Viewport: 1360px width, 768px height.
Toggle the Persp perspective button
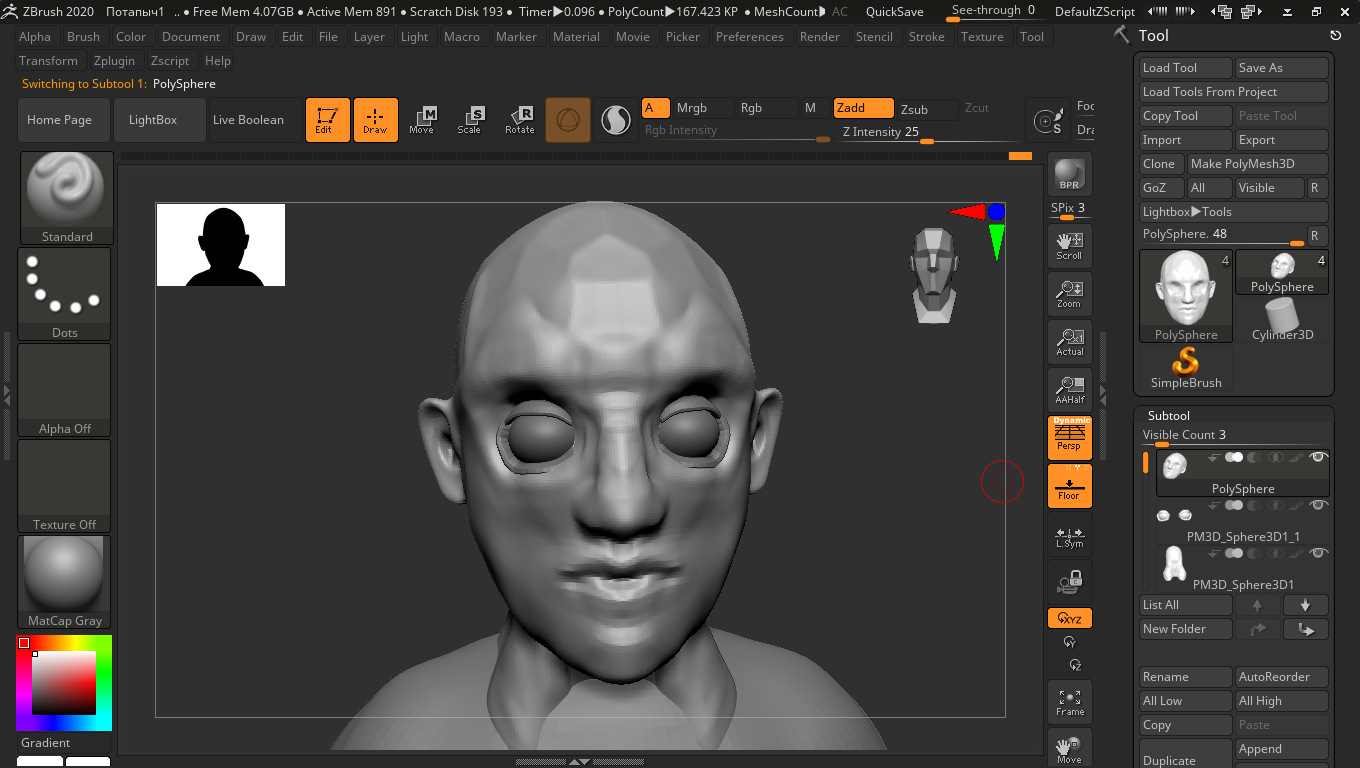click(x=1069, y=438)
